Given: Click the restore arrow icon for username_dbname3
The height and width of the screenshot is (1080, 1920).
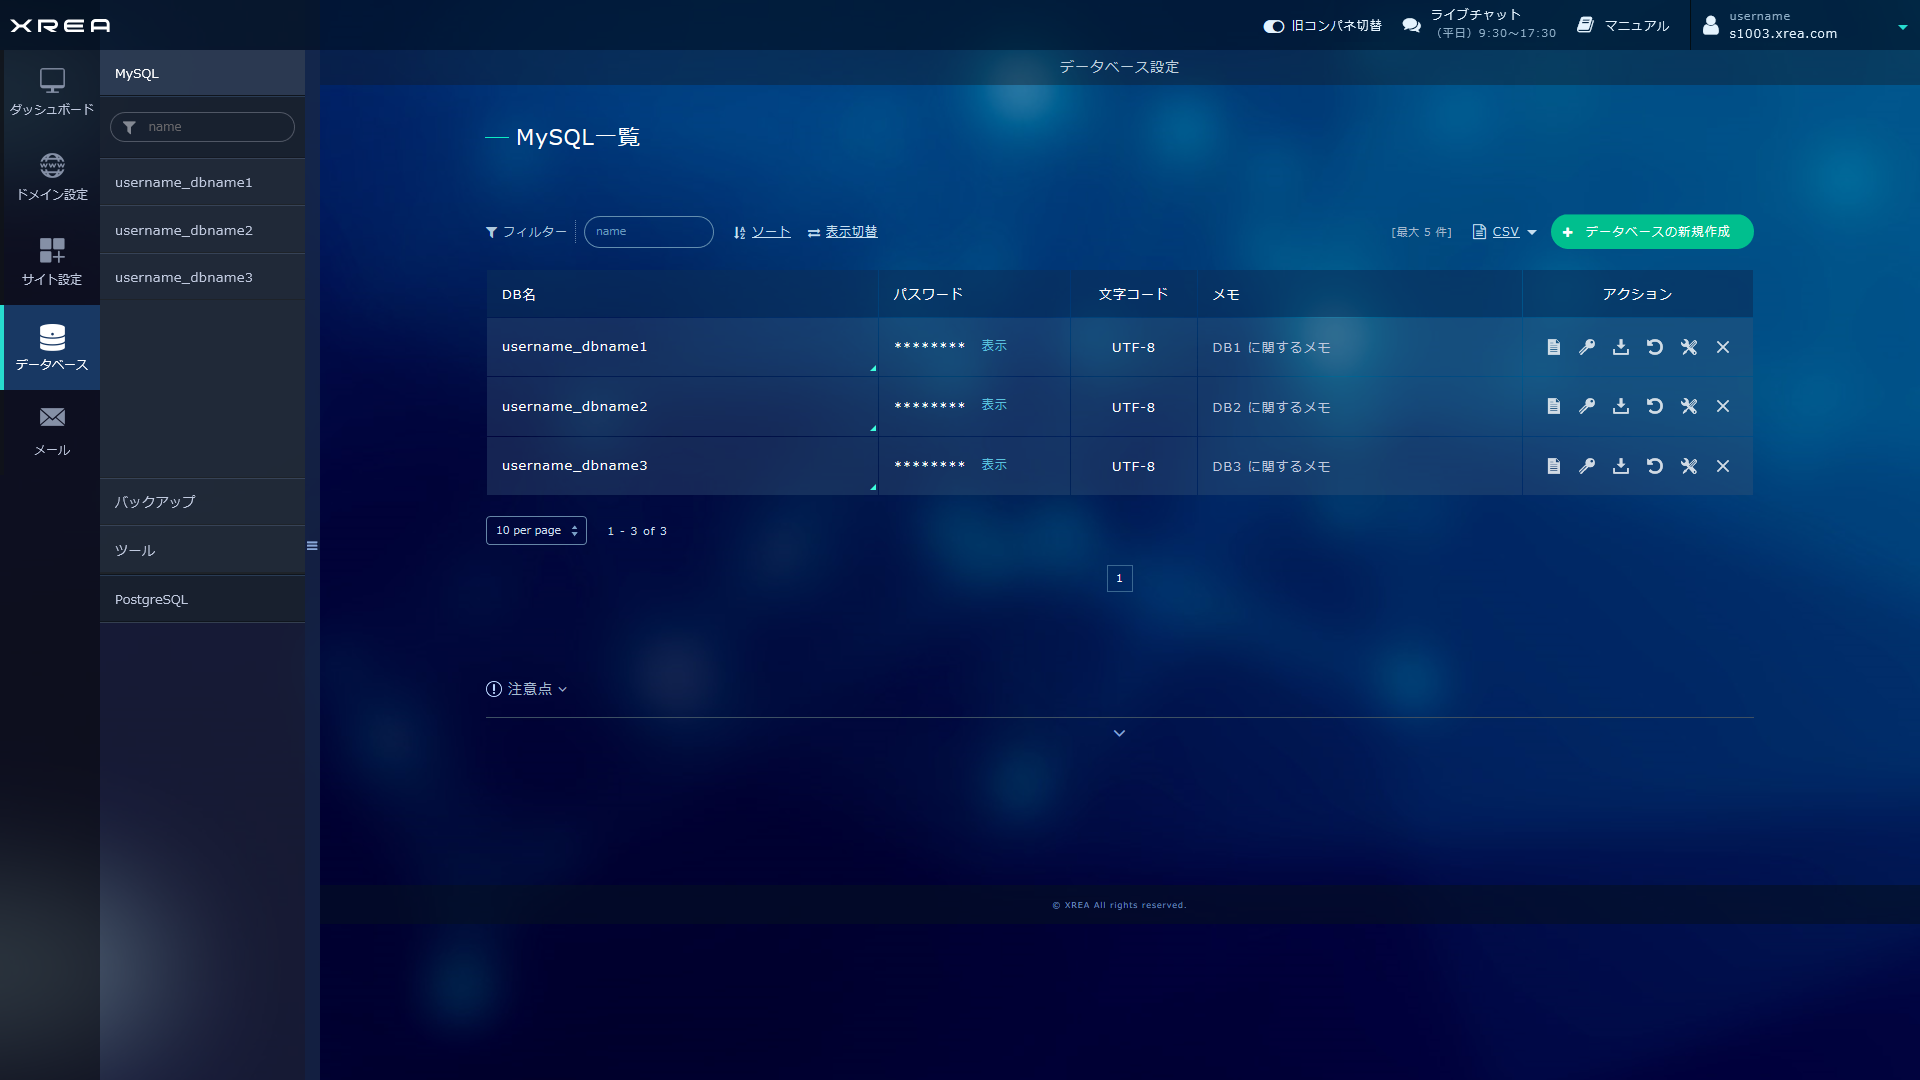Looking at the screenshot, I should [1655, 466].
